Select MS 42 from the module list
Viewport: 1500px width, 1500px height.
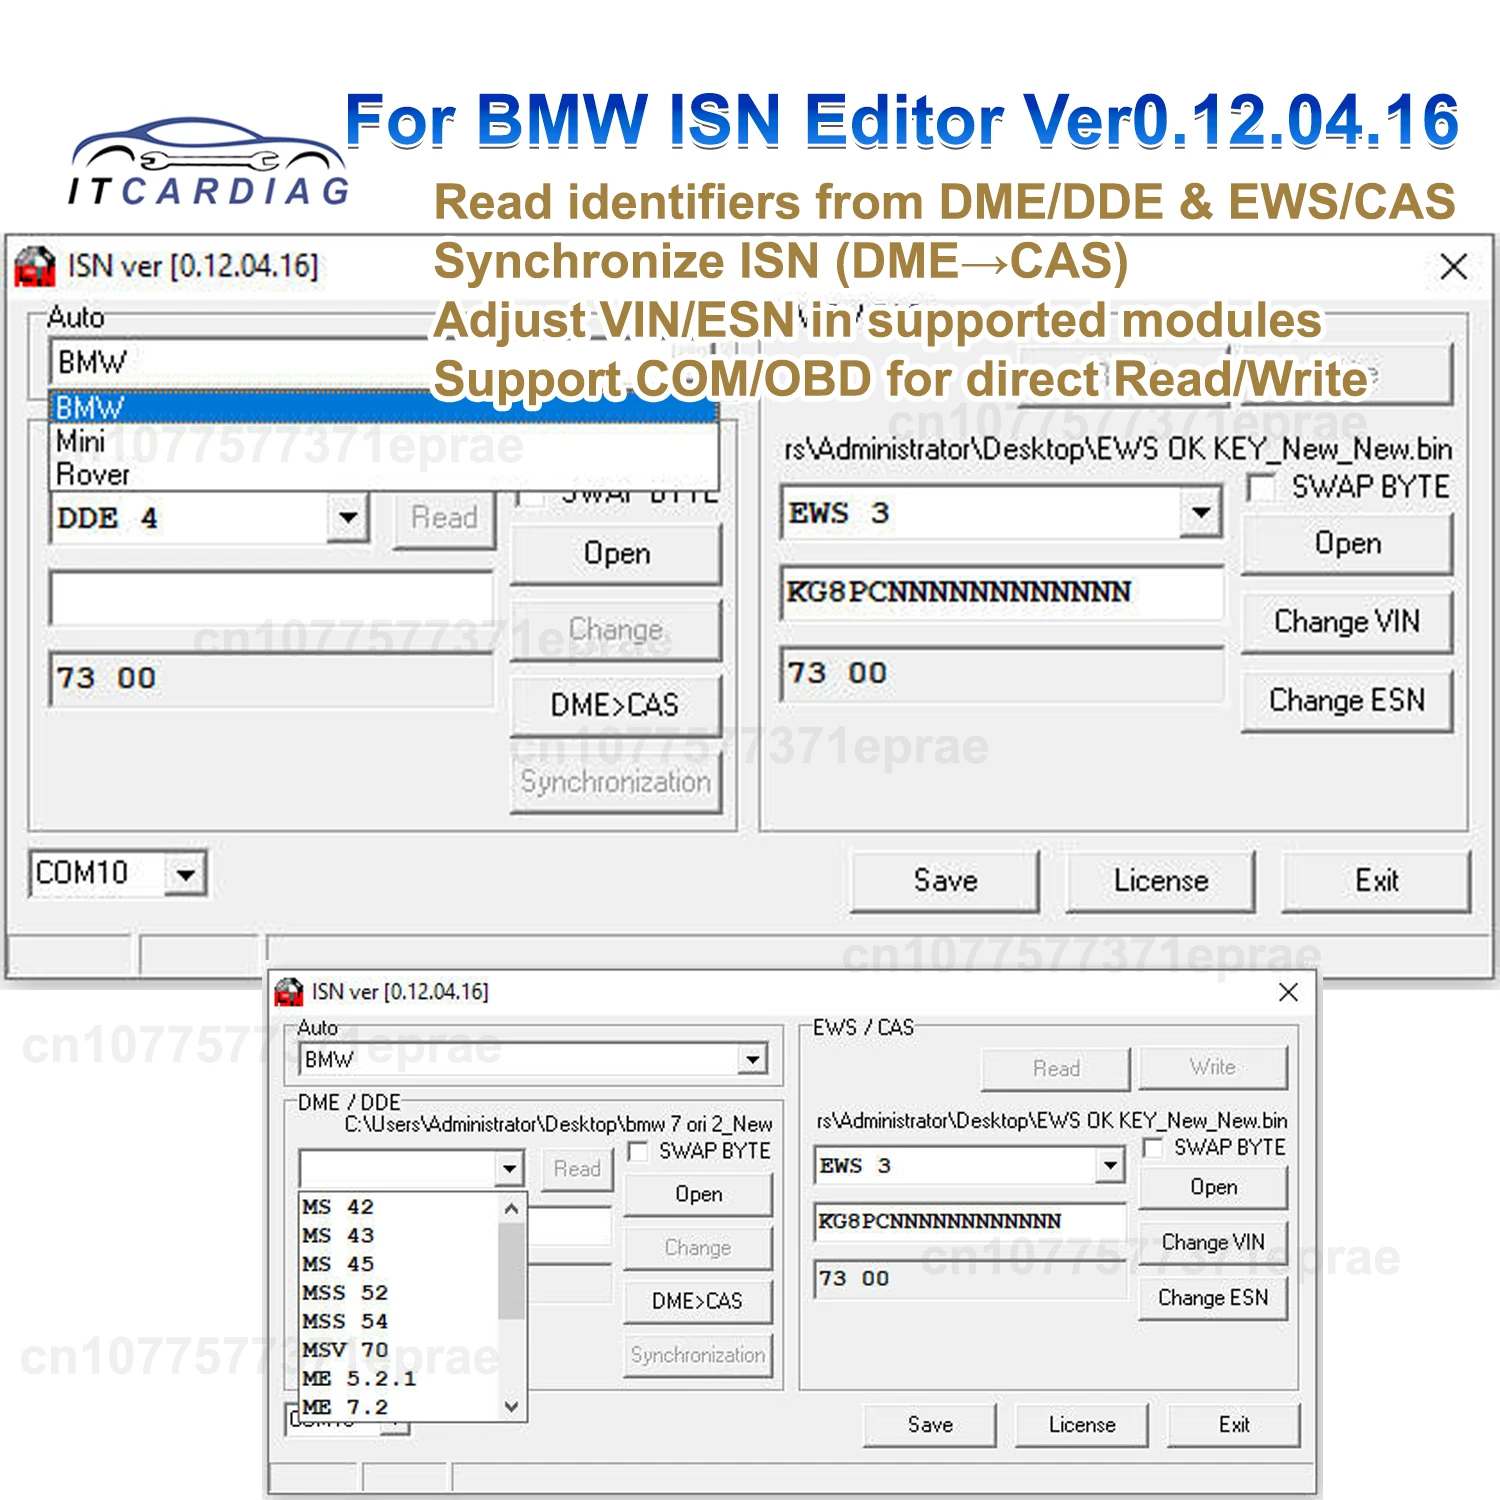[x=400, y=1207]
